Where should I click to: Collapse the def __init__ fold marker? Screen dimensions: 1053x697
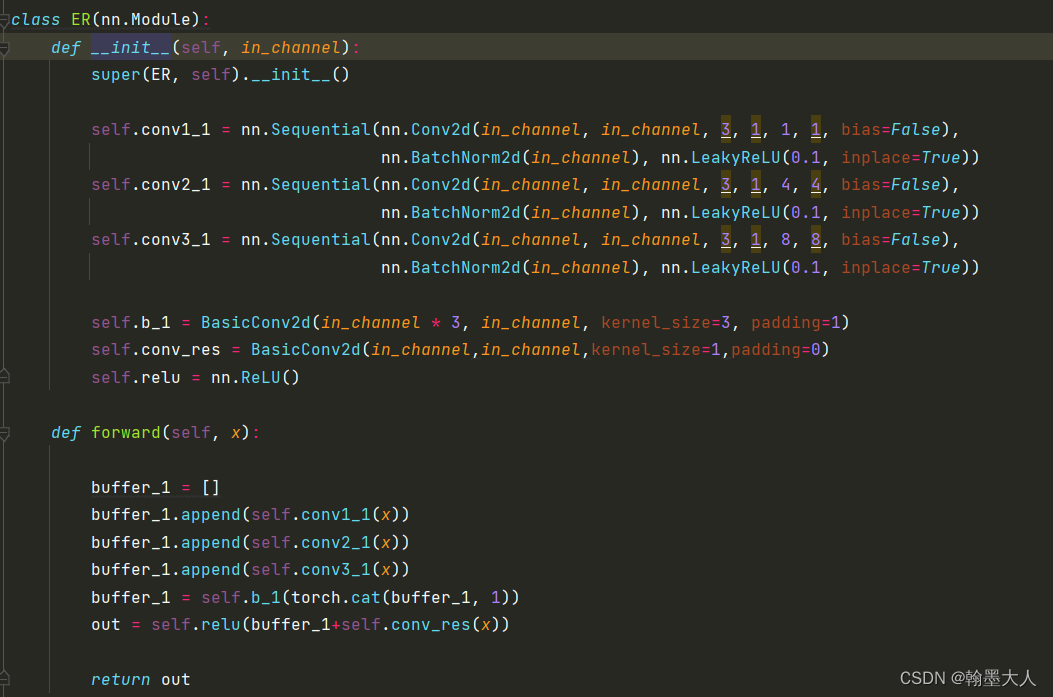point(4,48)
